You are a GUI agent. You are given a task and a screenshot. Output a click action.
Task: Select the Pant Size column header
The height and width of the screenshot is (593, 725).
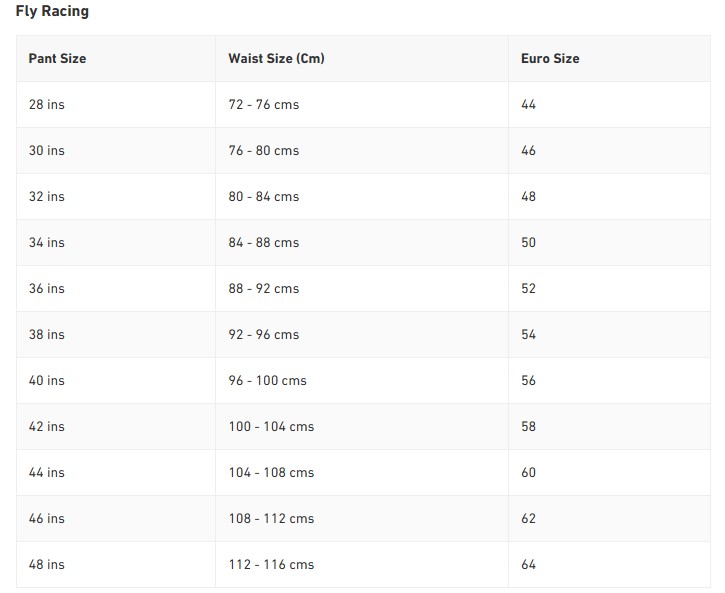[x=57, y=59]
